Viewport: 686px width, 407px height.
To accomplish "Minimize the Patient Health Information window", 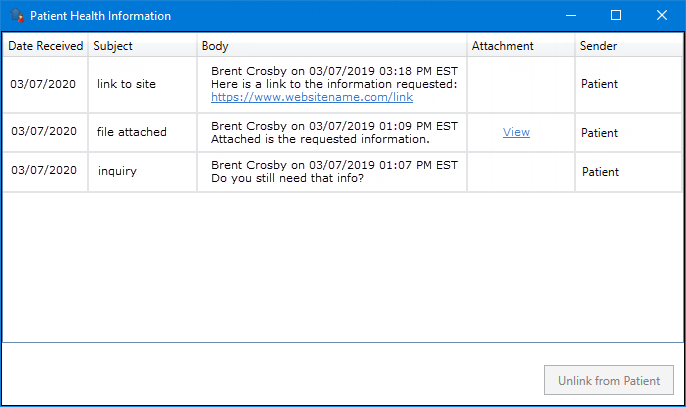I will tap(571, 15).
